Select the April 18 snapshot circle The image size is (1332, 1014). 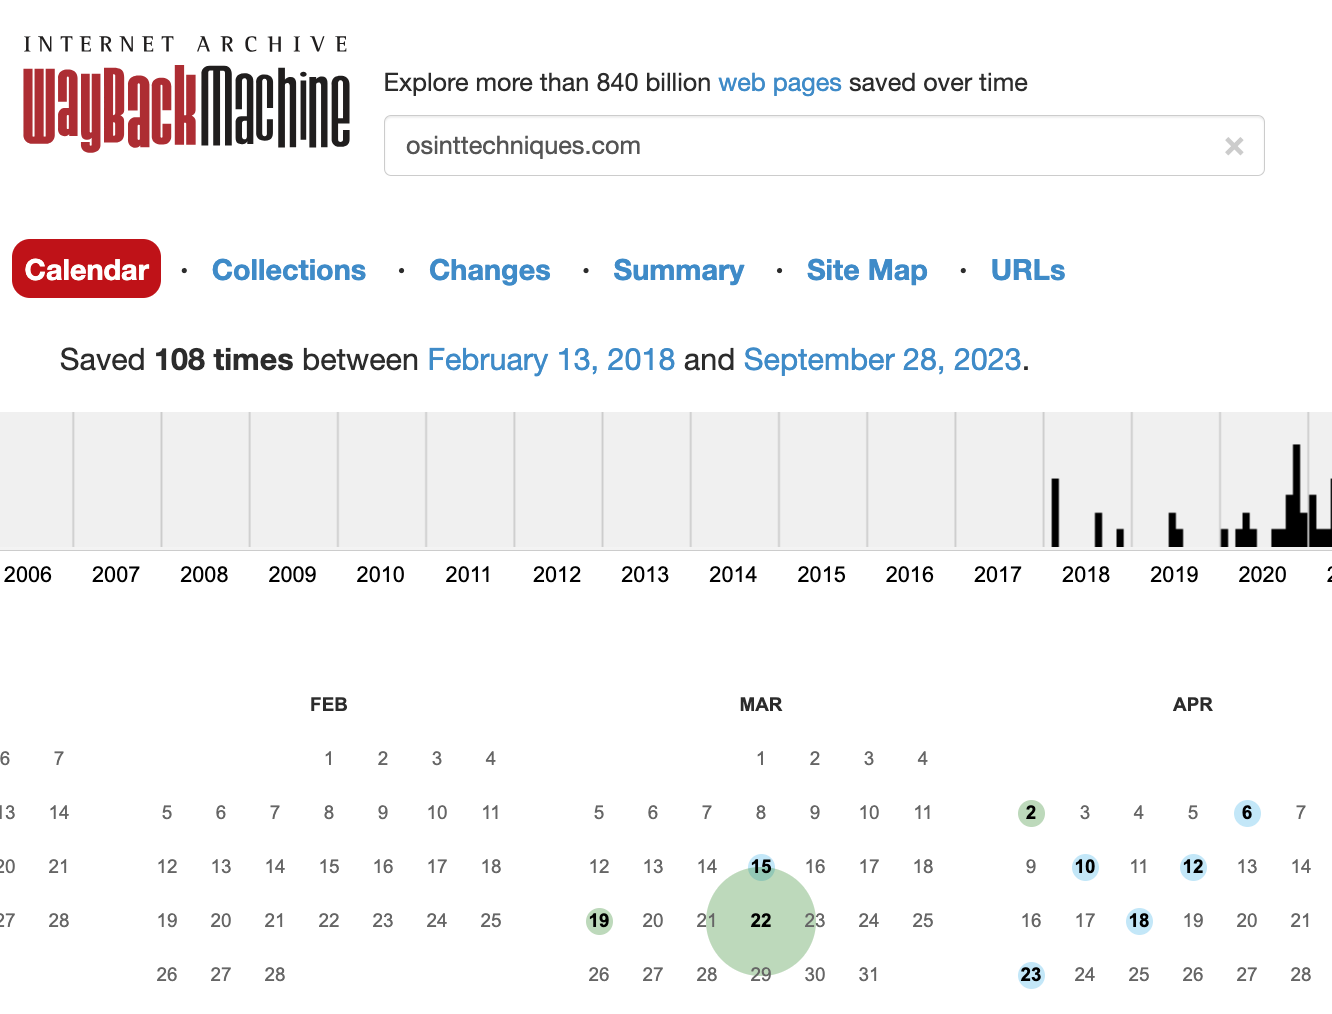point(1139,920)
